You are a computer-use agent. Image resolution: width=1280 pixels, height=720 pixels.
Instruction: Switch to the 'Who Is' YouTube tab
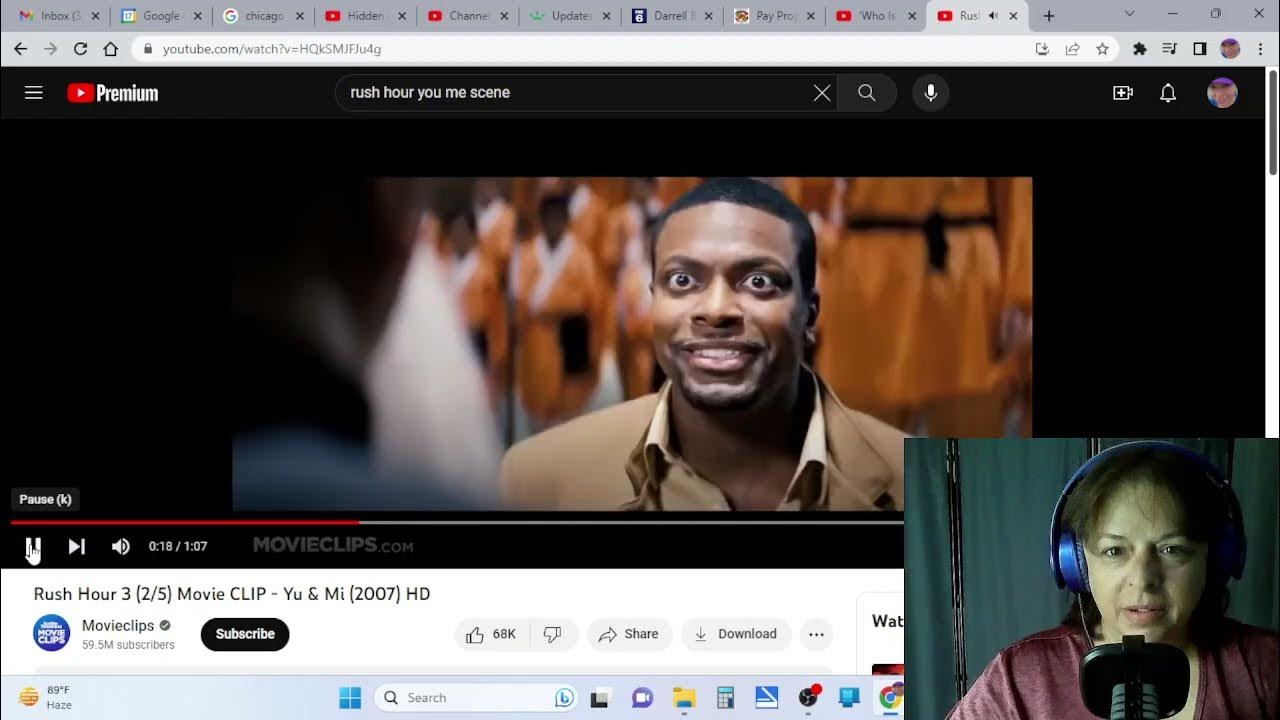(874, 16)
